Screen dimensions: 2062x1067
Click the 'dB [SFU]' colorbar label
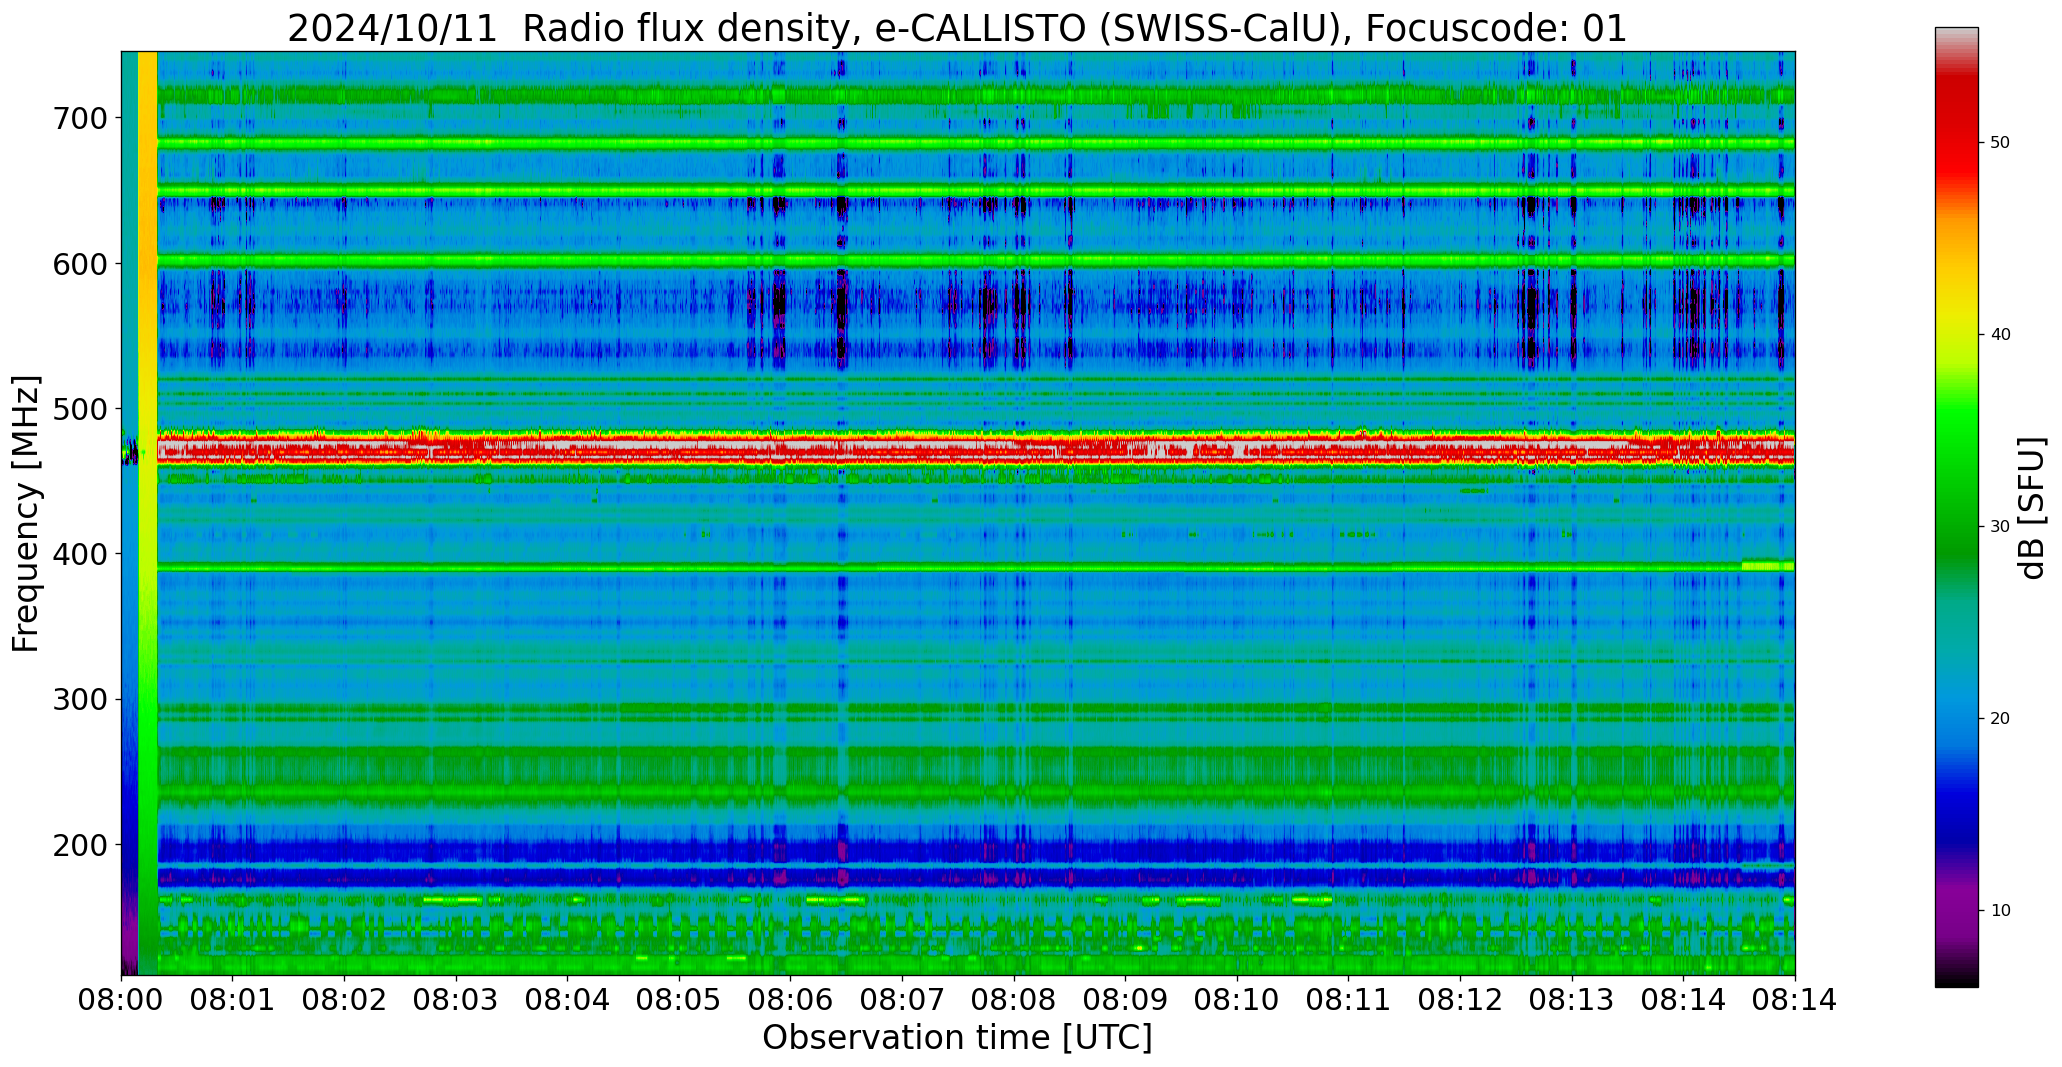2032,508
